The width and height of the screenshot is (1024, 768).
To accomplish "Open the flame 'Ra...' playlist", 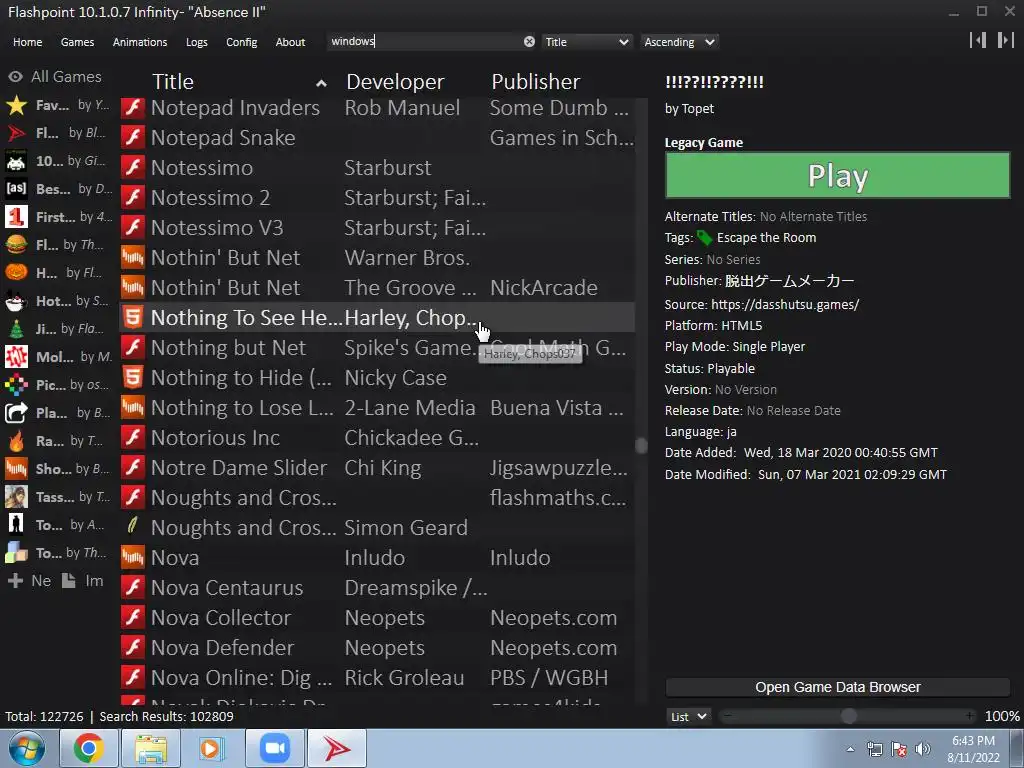I will [57, 441].
